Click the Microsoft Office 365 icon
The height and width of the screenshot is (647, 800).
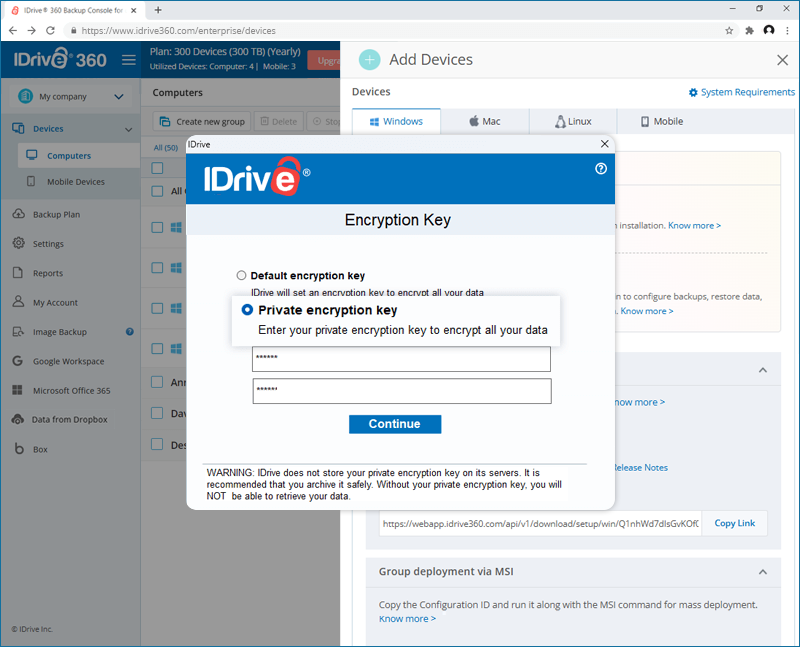[x=17, y=390]
